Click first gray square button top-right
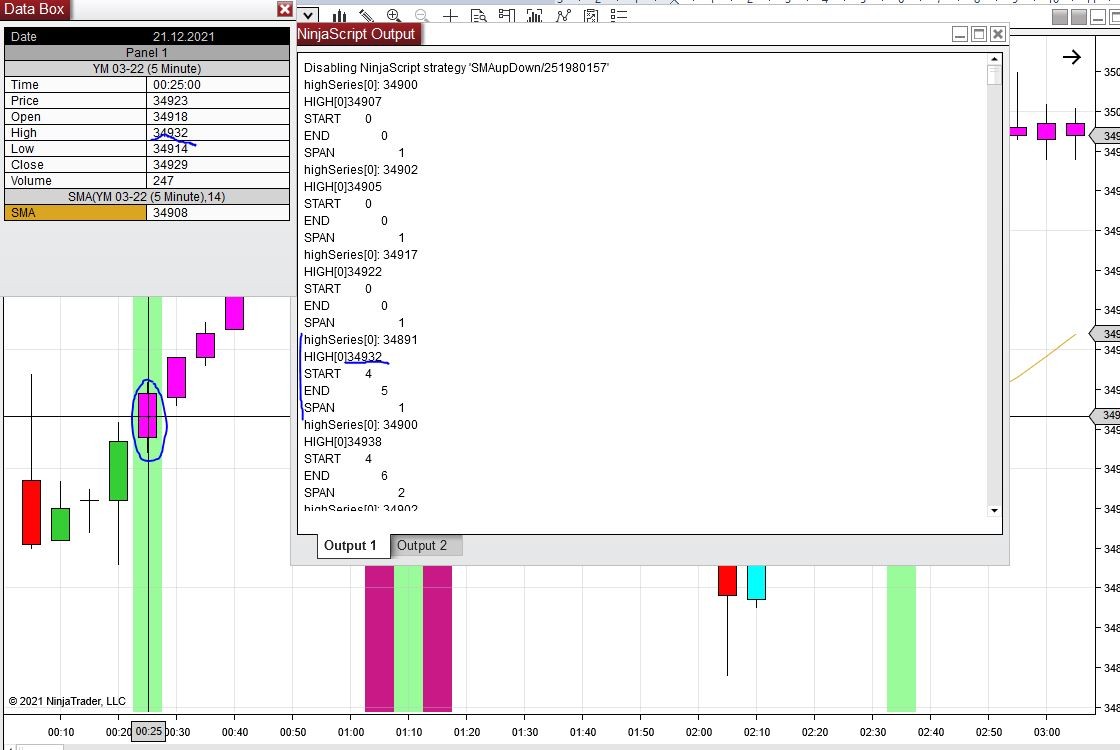Viewport: 1120px width, 750px height. tap(1060, 17)
